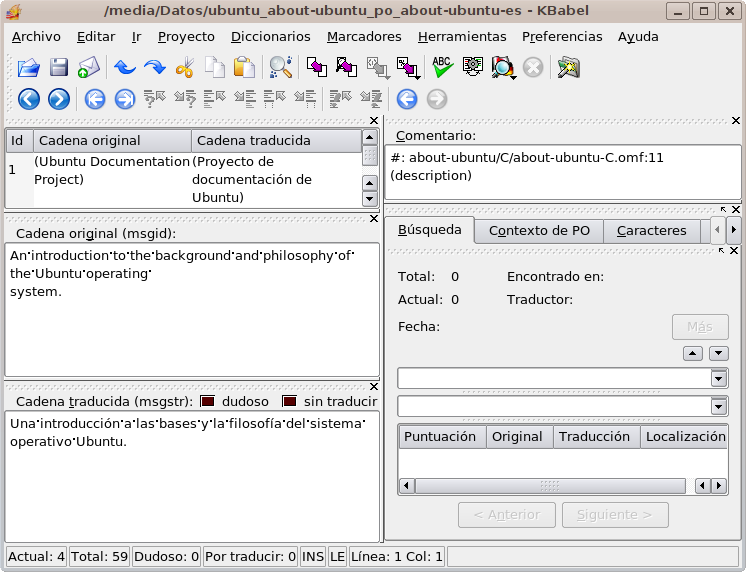Click the next fuzzy or untranslated icon
746x572 pixels.
point(185,99)
